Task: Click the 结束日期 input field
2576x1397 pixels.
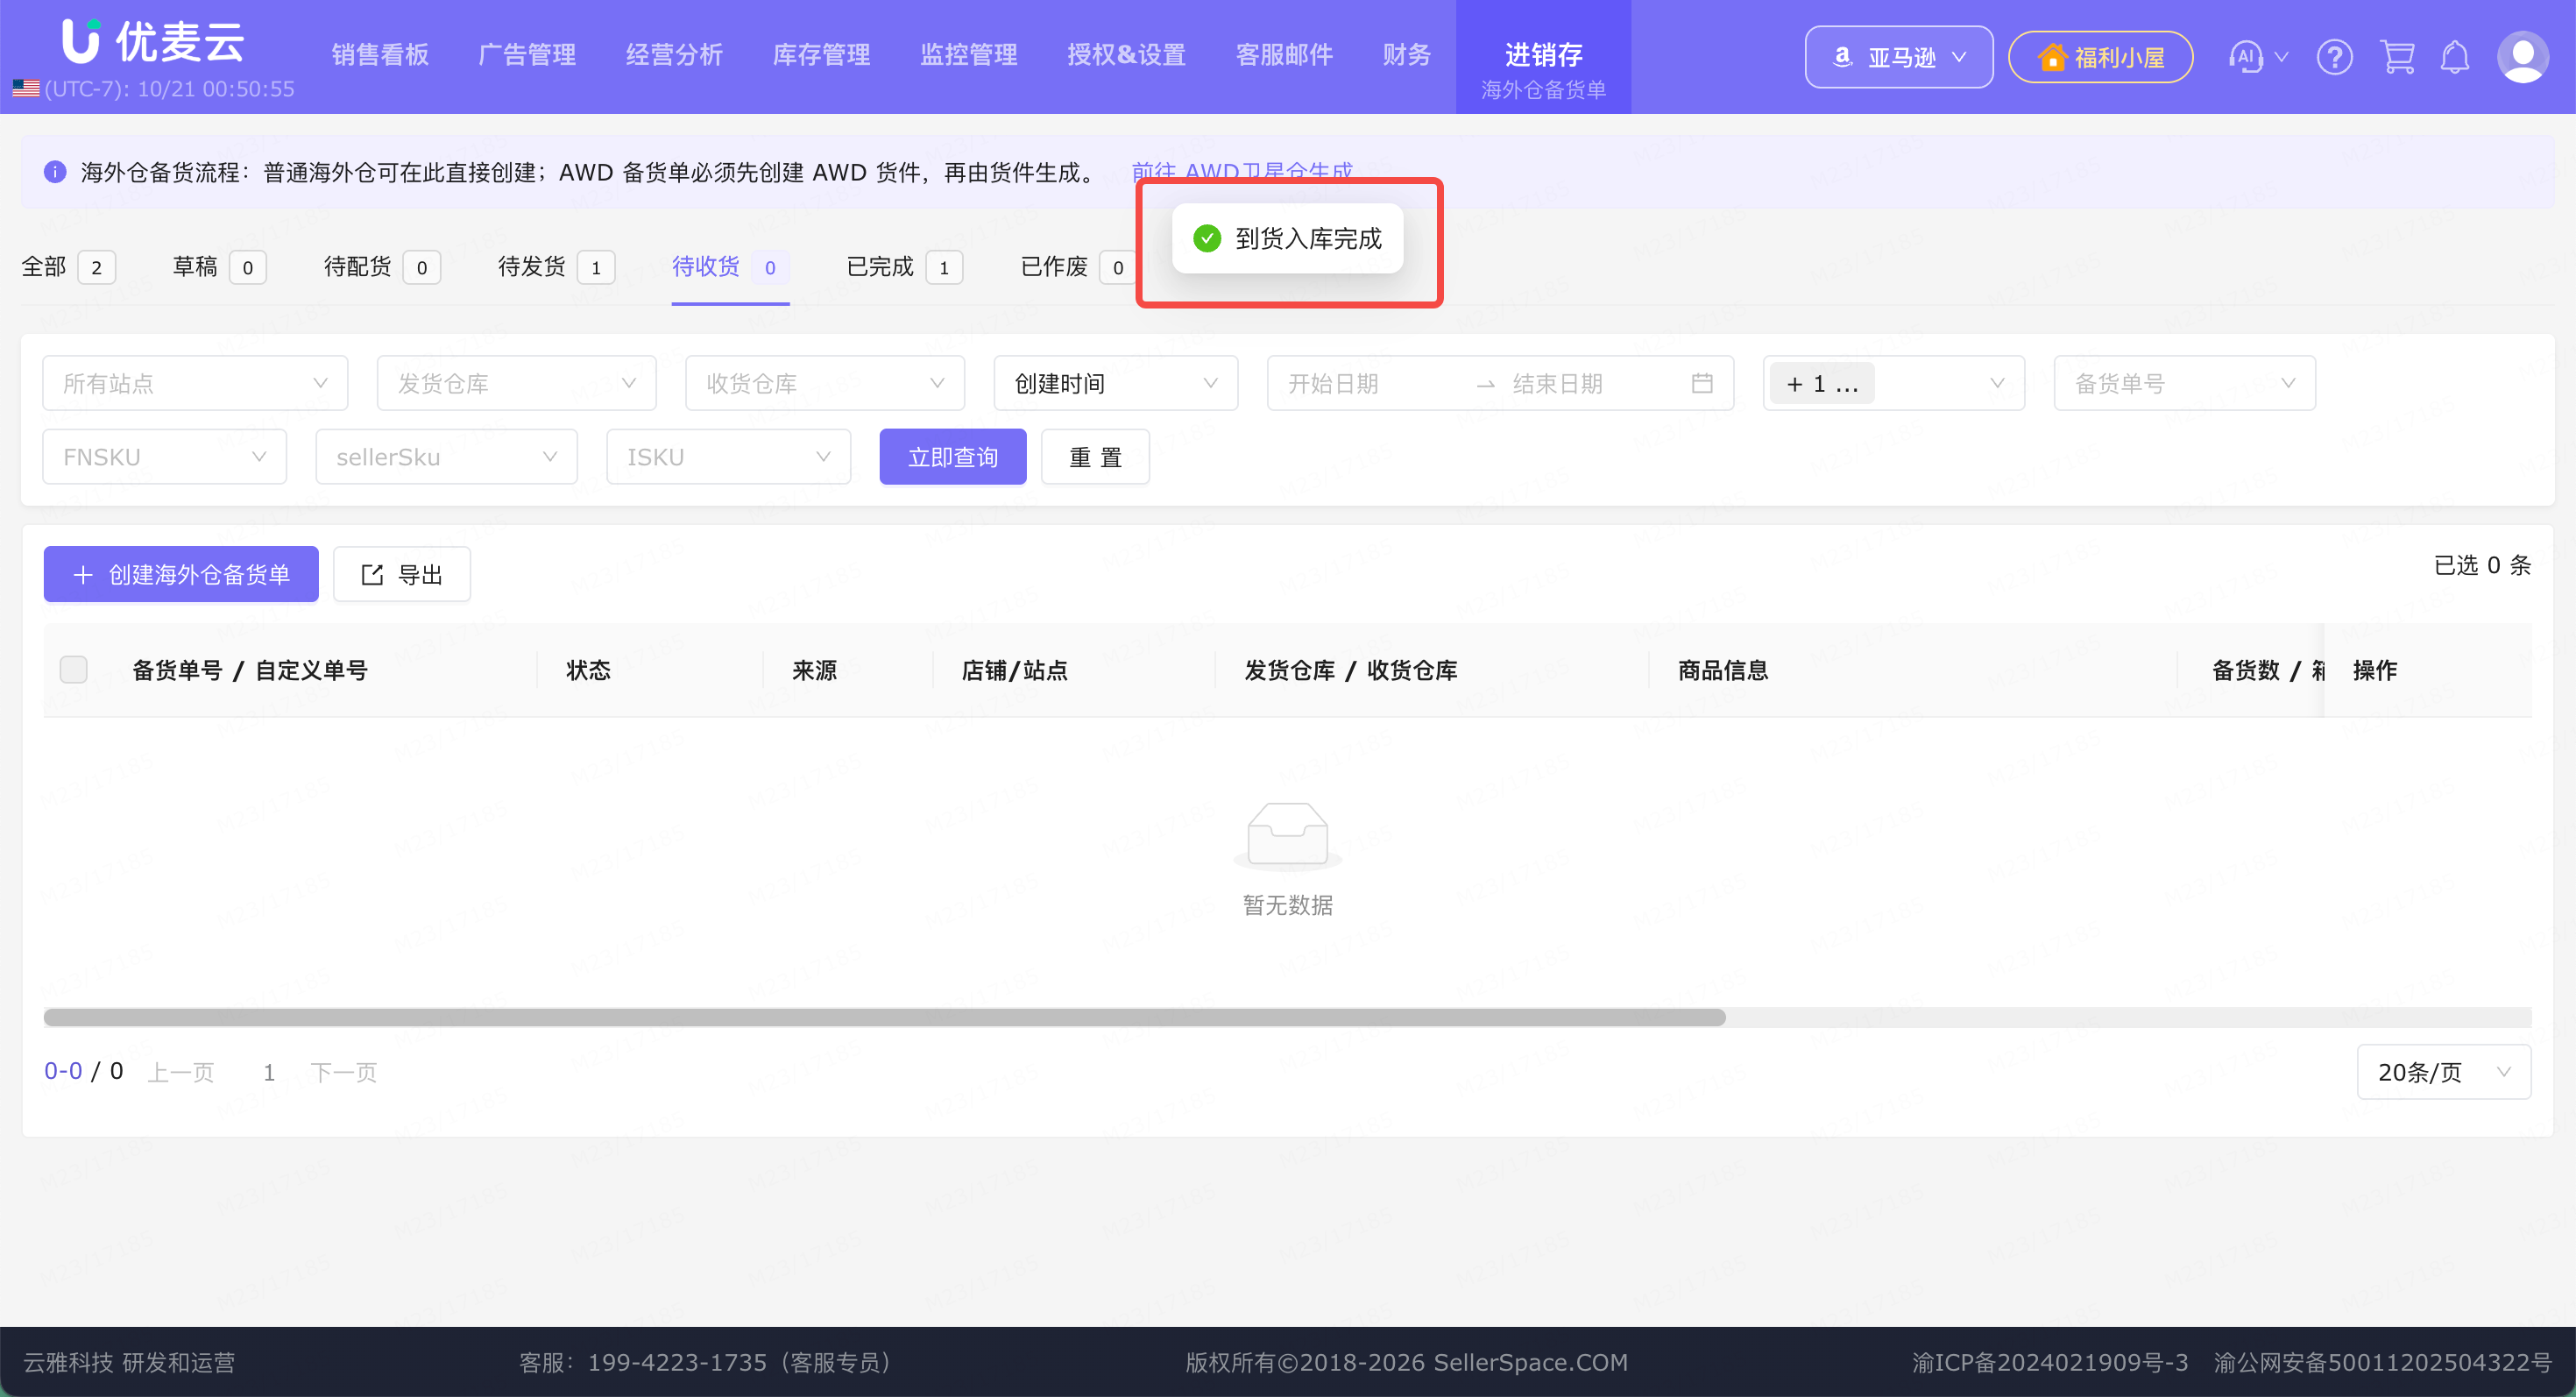Action: tap(1590, 383)
